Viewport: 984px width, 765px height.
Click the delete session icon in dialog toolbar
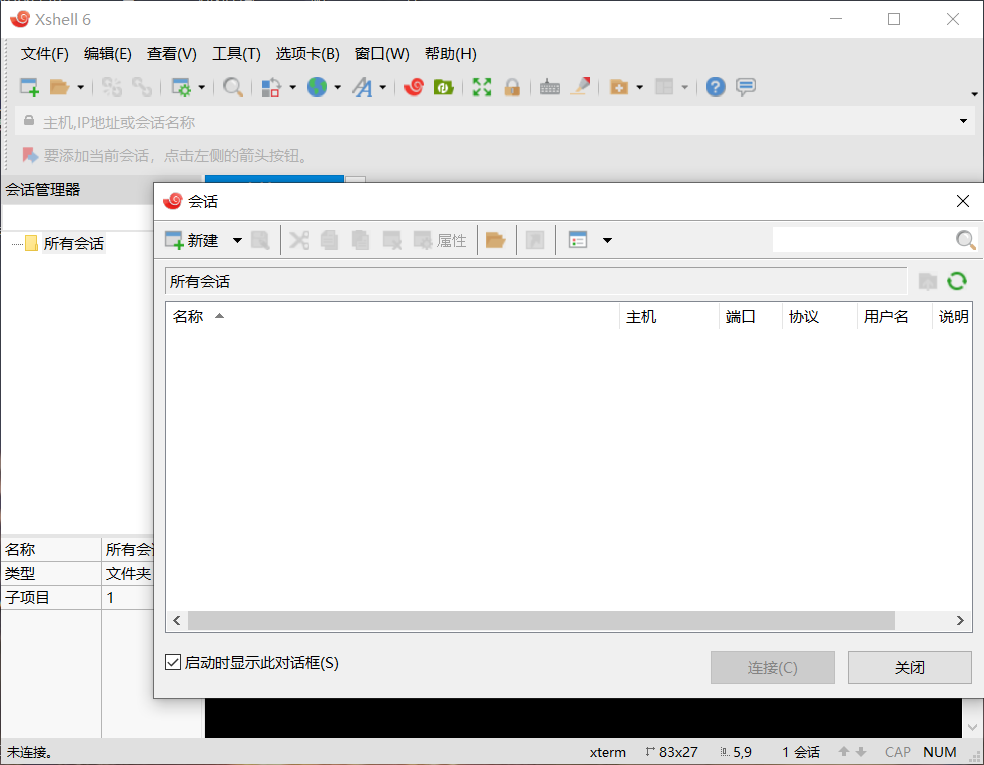pyautogui.click(x=392, y=240)
